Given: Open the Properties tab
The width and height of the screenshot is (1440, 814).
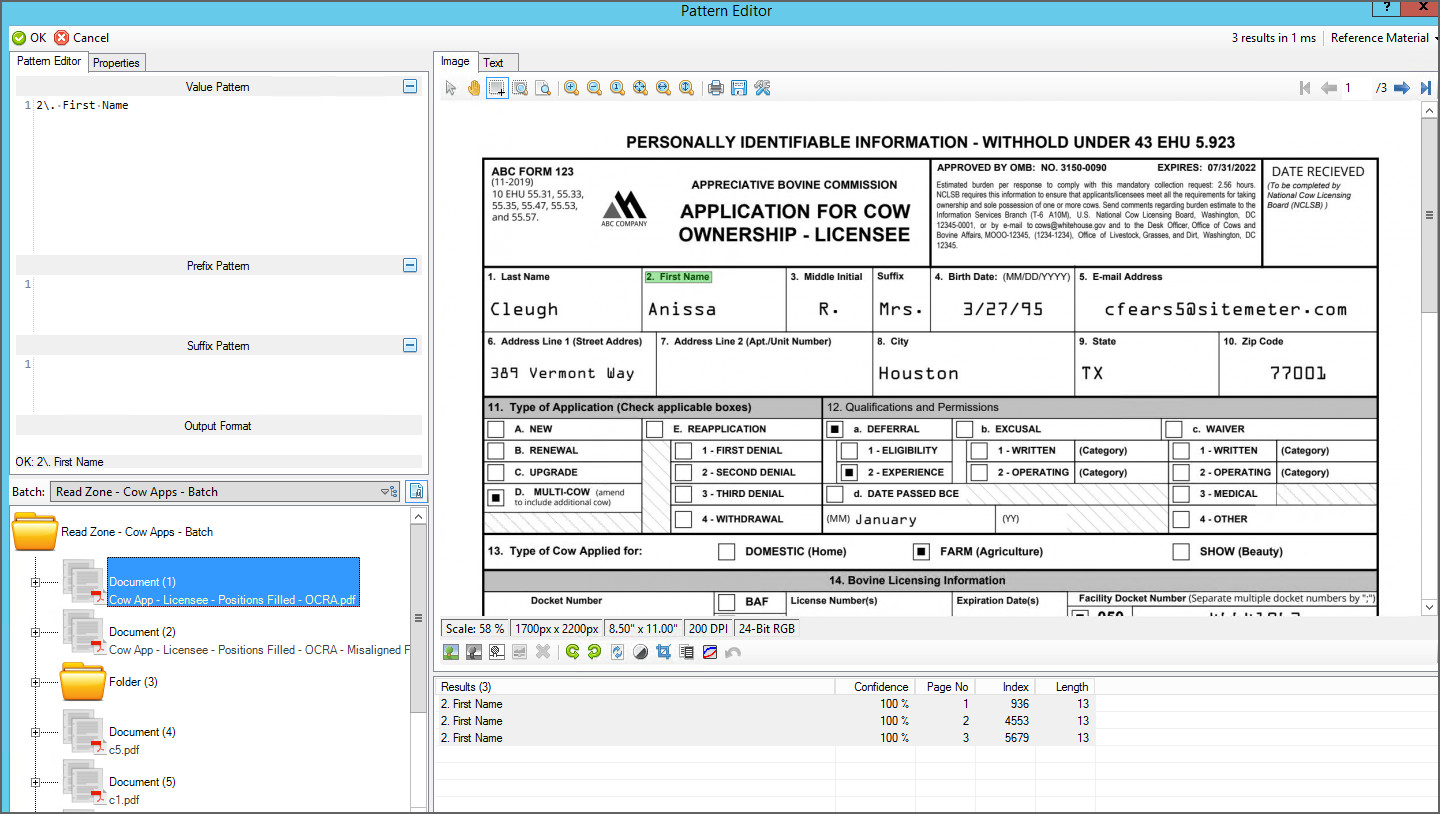Looking at the screenshot, I should click(116, 62).
